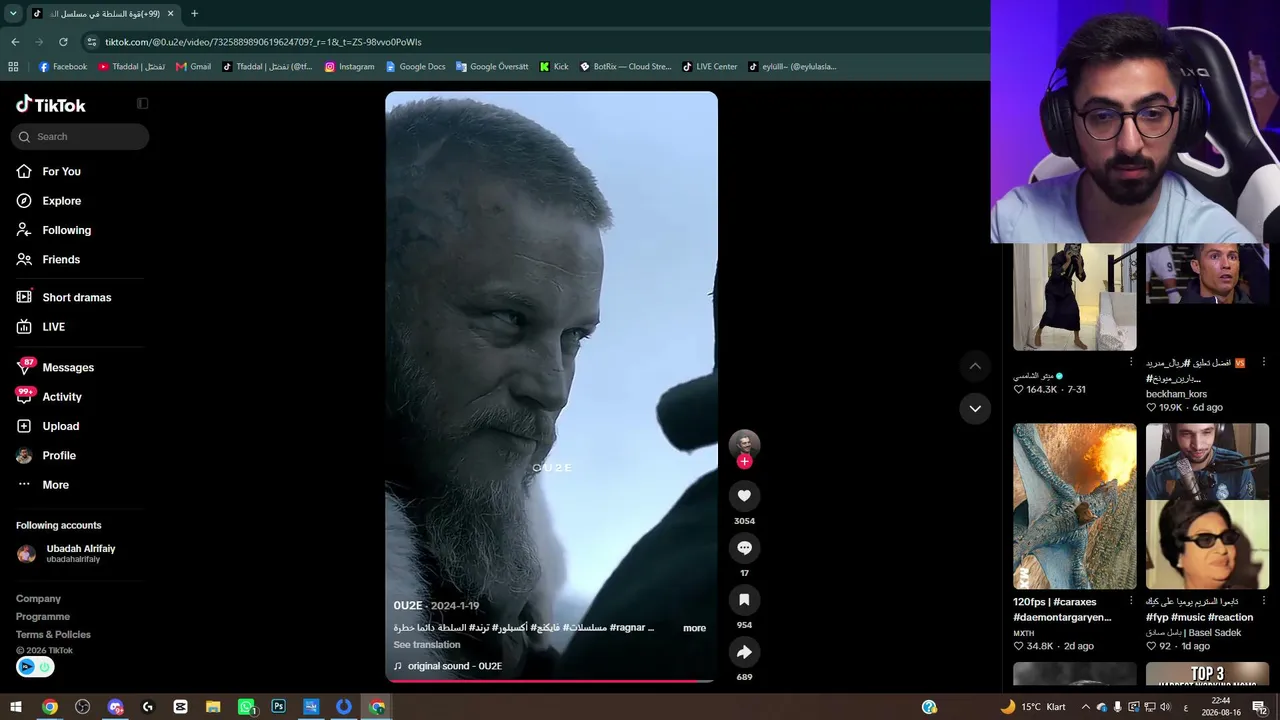Open Basel Sadek reaction video thumbnail
Image resolution: width=1280 pixels, height=720 pixels.
point(1207,506)
